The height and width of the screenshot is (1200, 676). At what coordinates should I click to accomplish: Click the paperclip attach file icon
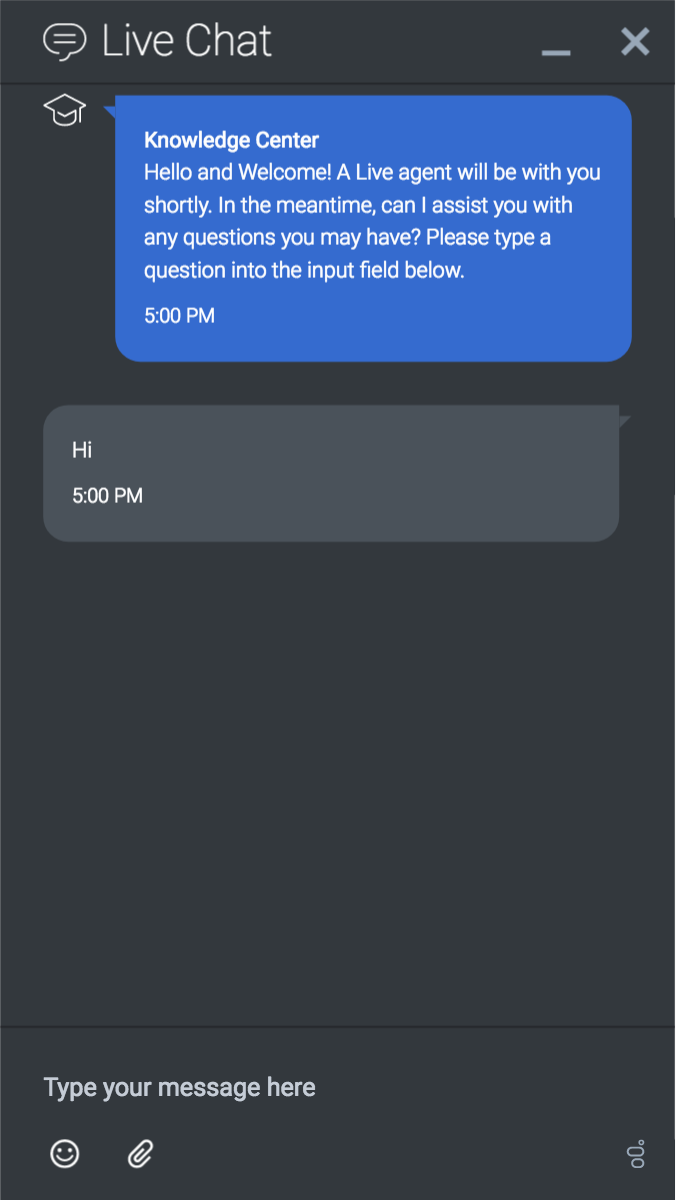[140, 1153]
